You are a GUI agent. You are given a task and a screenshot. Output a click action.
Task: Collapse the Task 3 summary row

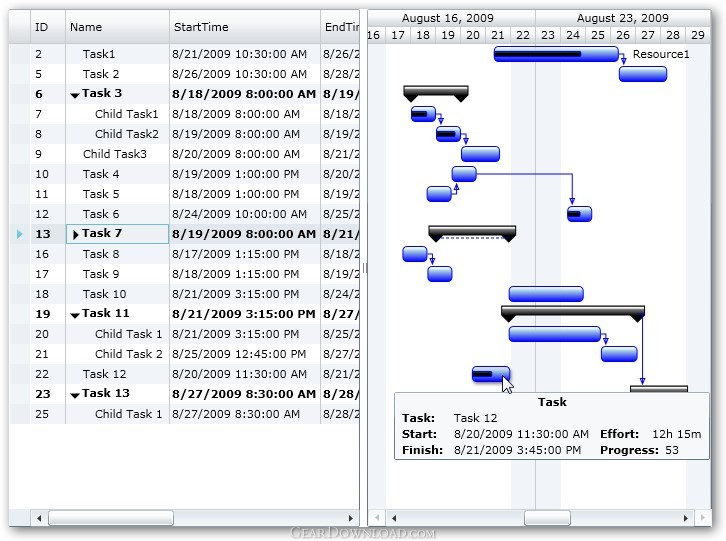pos(75,95)
